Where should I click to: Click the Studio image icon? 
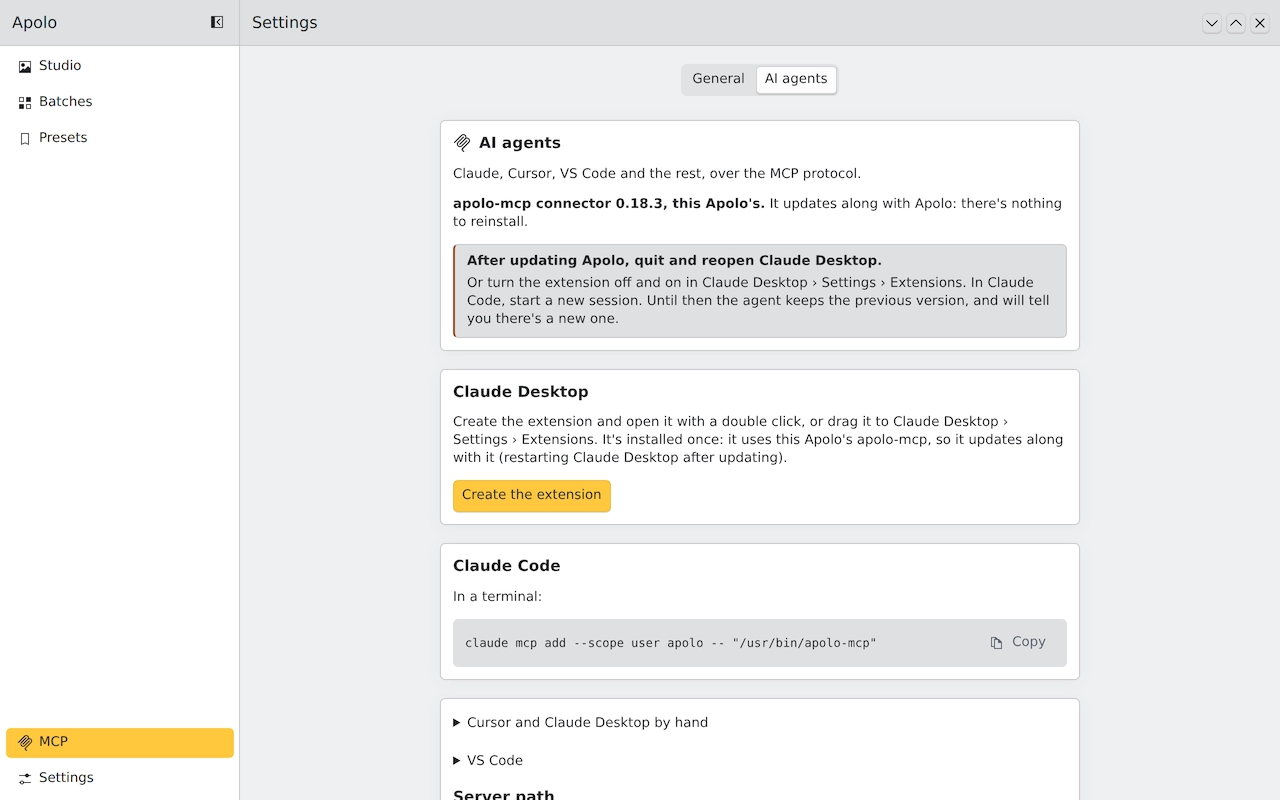25,67
